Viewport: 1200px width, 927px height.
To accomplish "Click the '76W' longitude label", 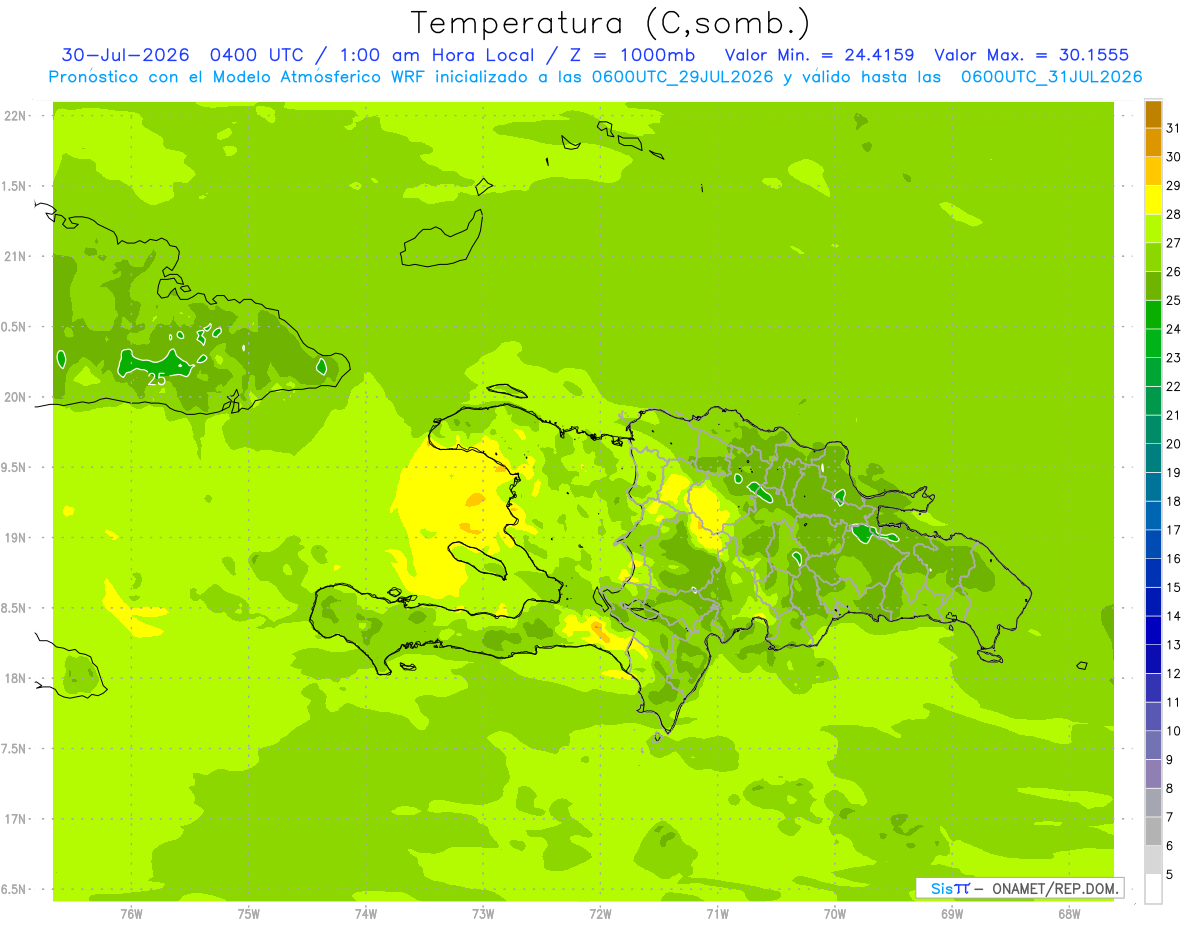I will pyautogui.click(x=131, y=913).
